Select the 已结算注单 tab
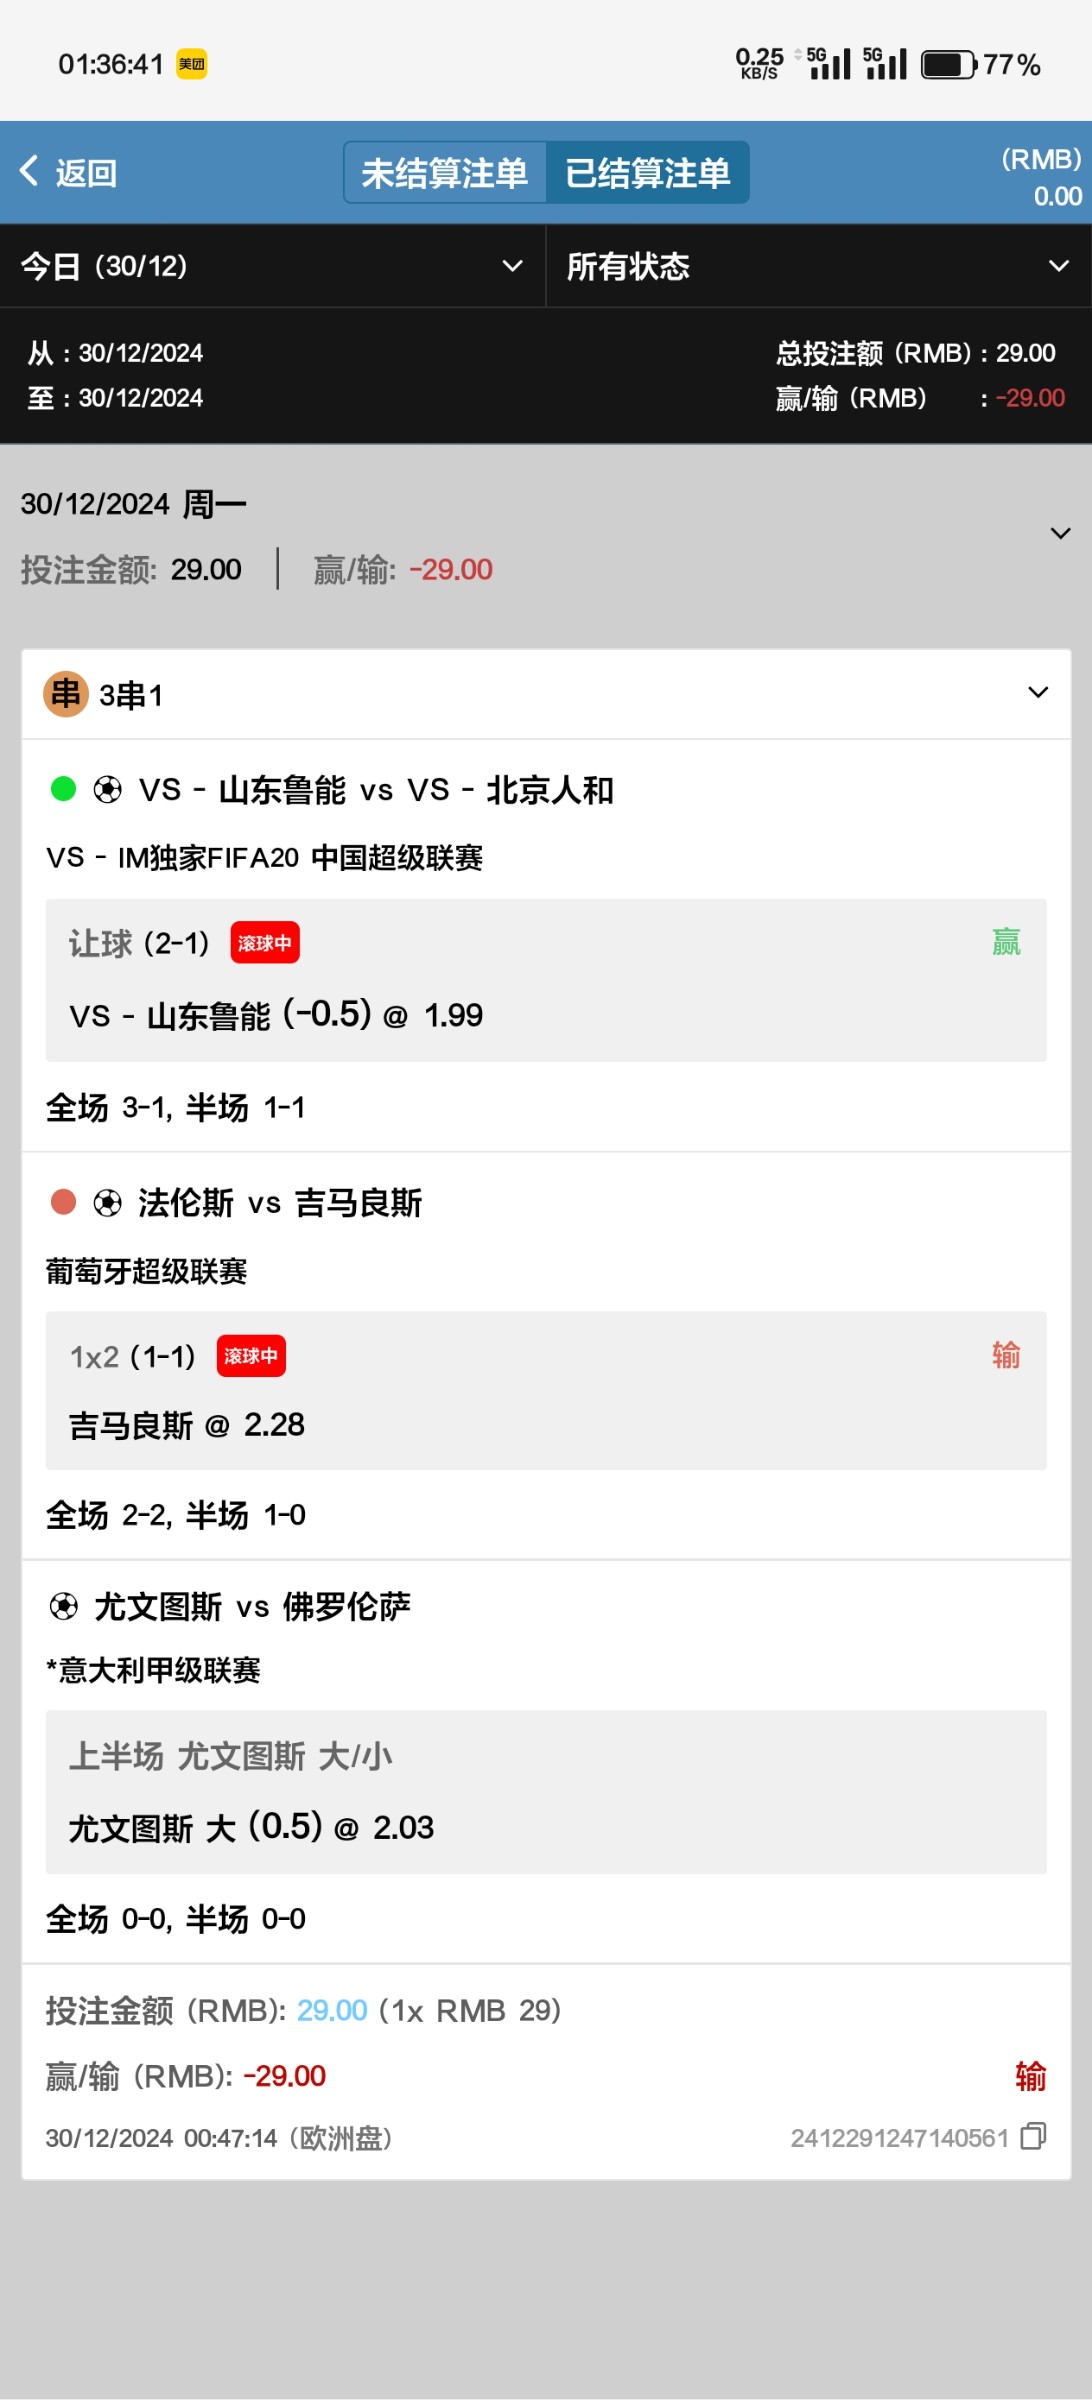 pos(648,173)
